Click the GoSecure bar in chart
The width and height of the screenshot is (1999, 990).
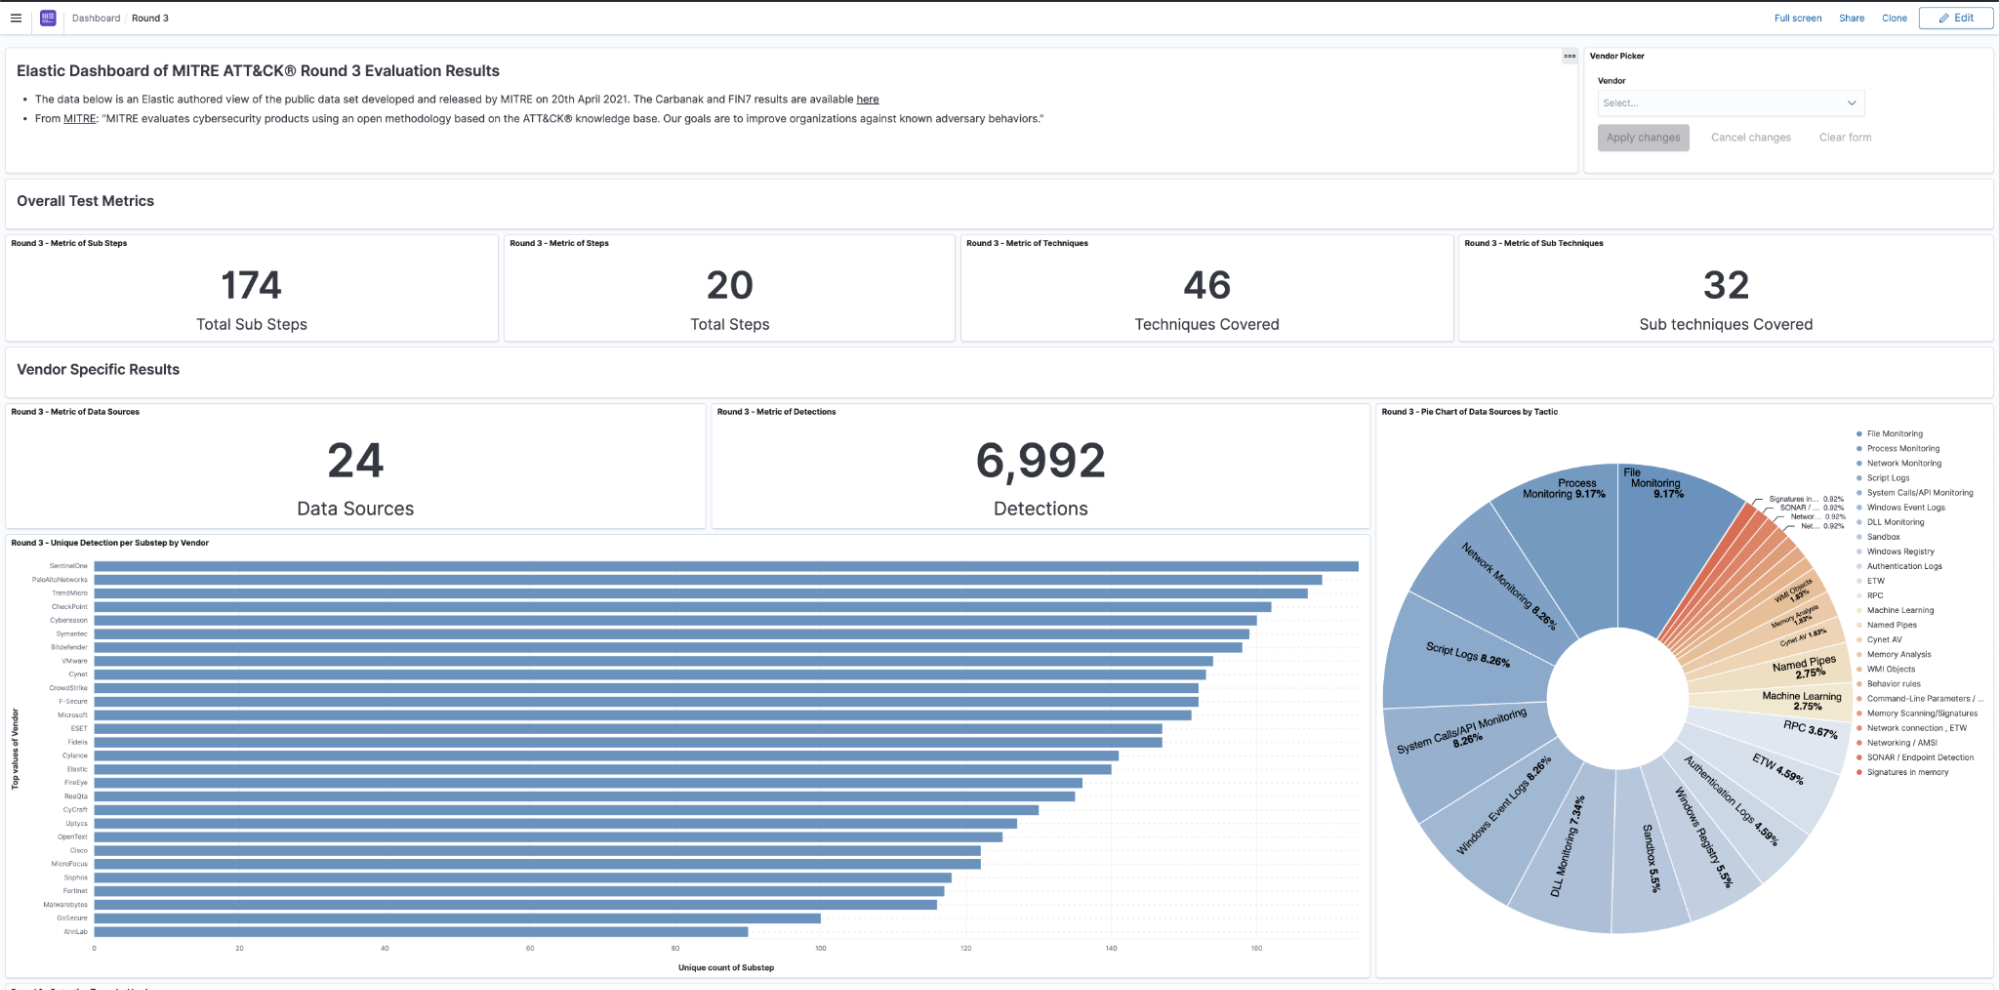point(457,918)
